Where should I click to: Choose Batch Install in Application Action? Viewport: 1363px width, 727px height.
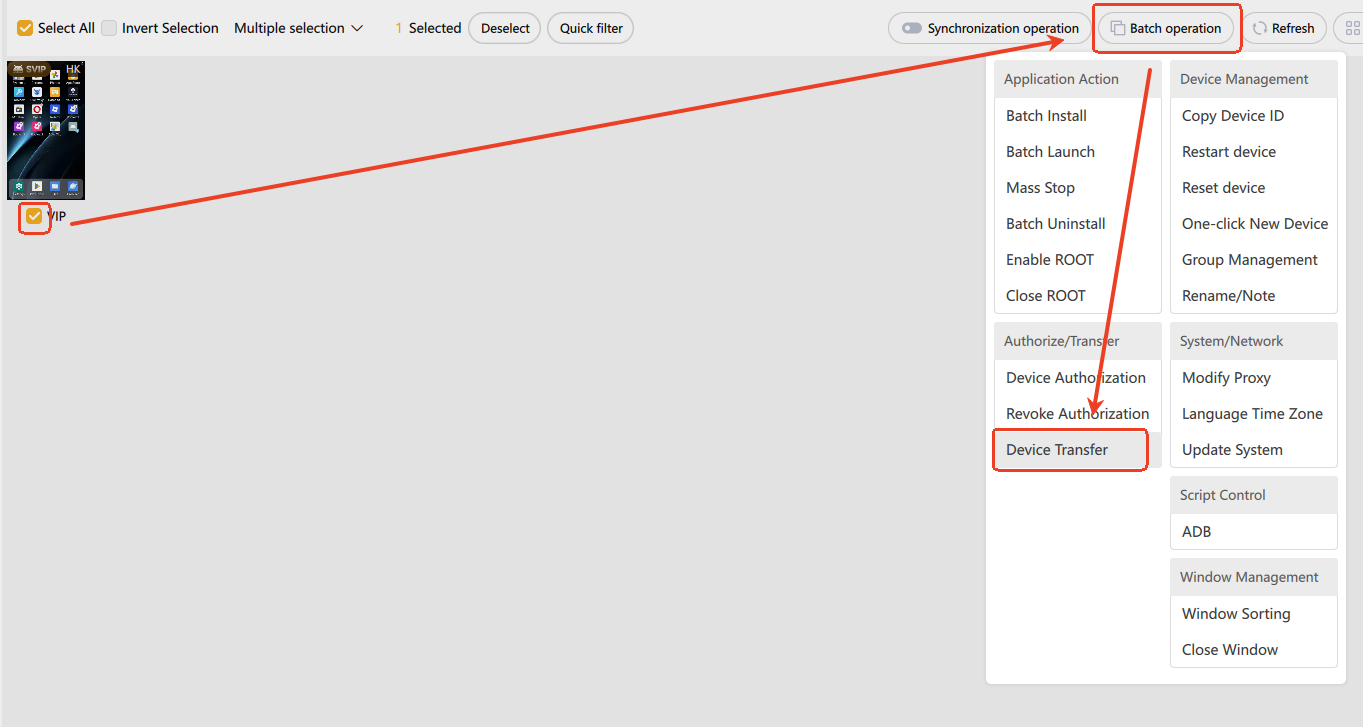(x=1046, y=116)
